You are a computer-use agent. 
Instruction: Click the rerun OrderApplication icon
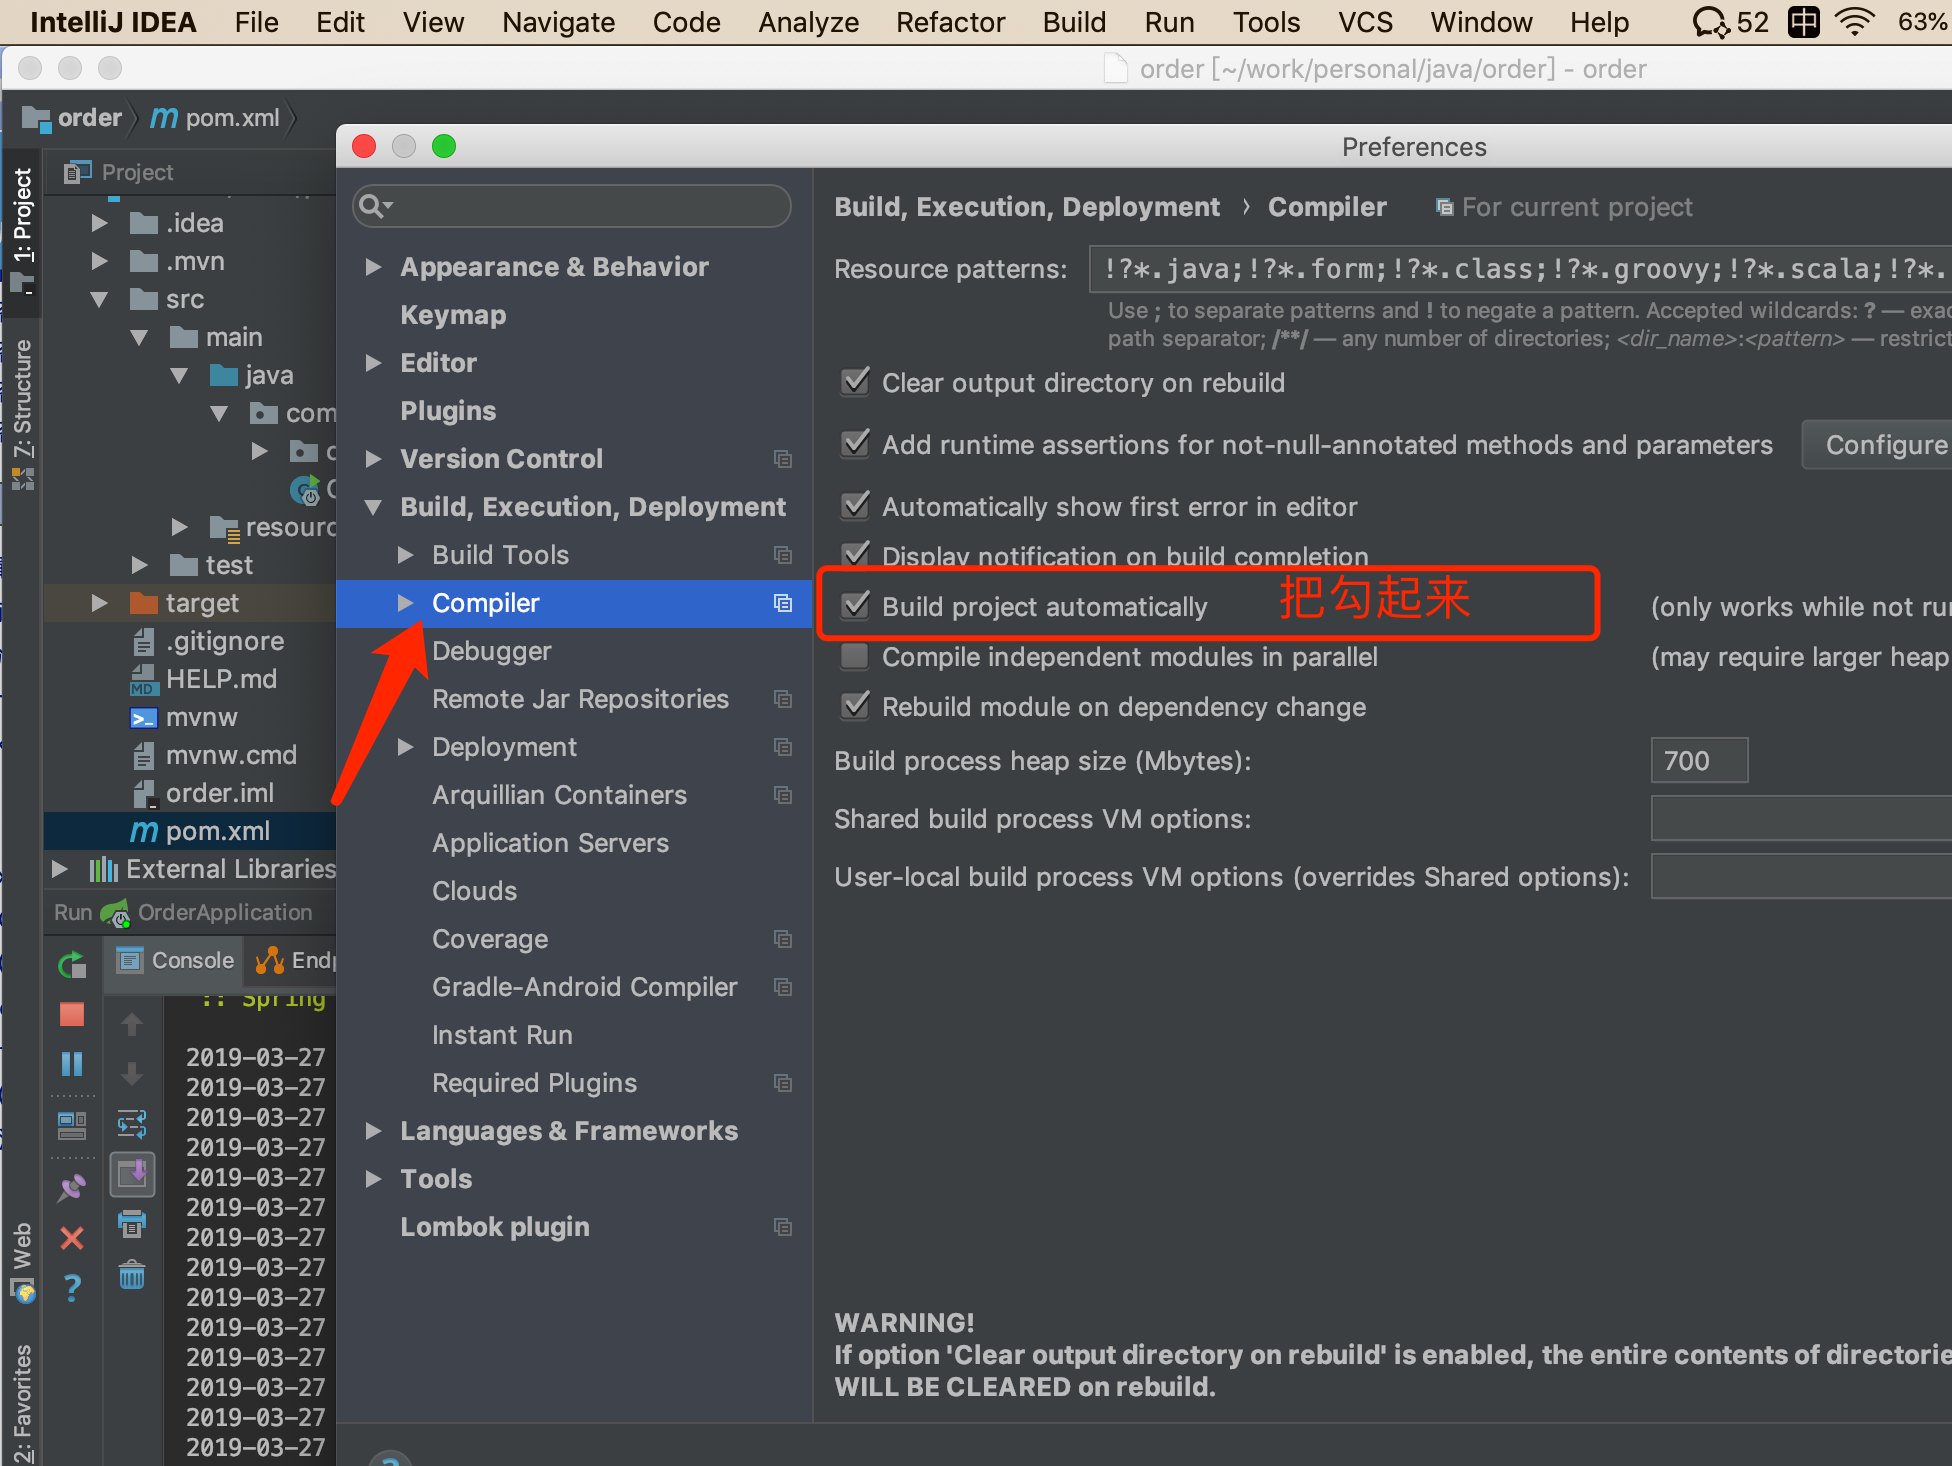[x=72, y=965]
